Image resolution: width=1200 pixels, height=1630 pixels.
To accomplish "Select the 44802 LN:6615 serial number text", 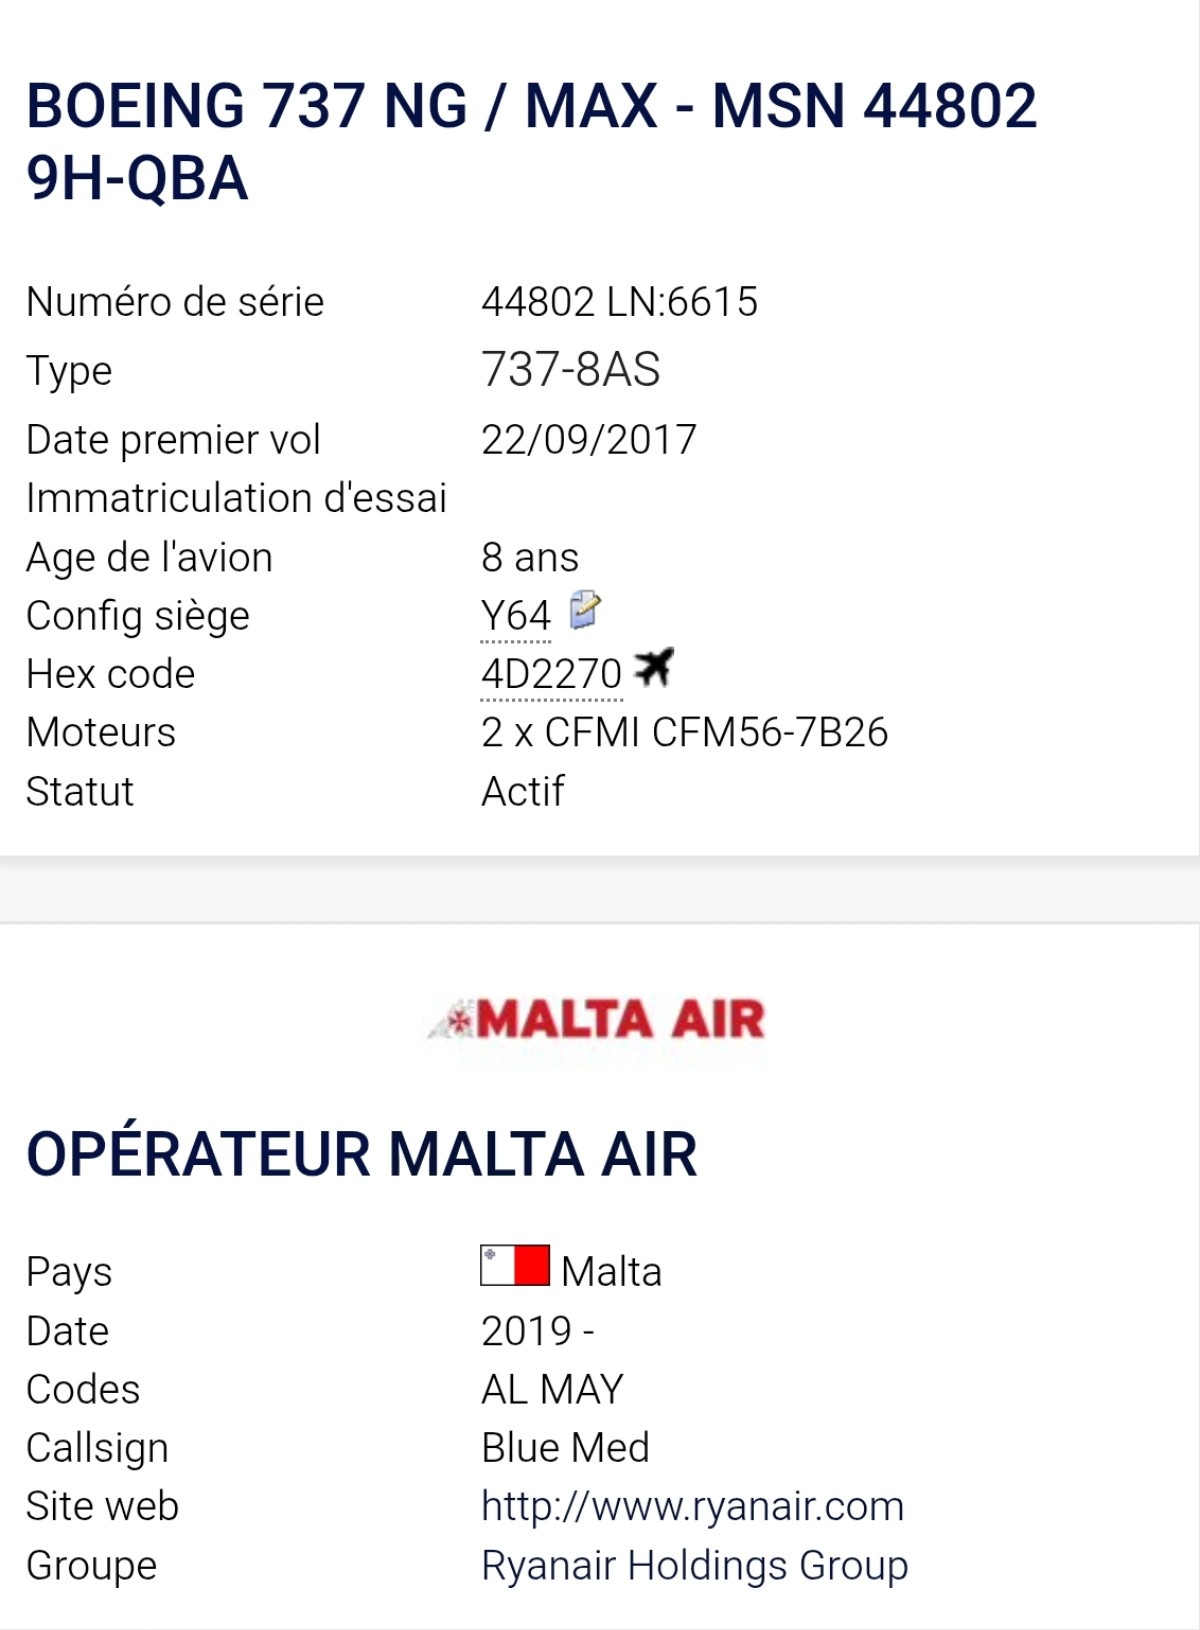I will (619, 302).
